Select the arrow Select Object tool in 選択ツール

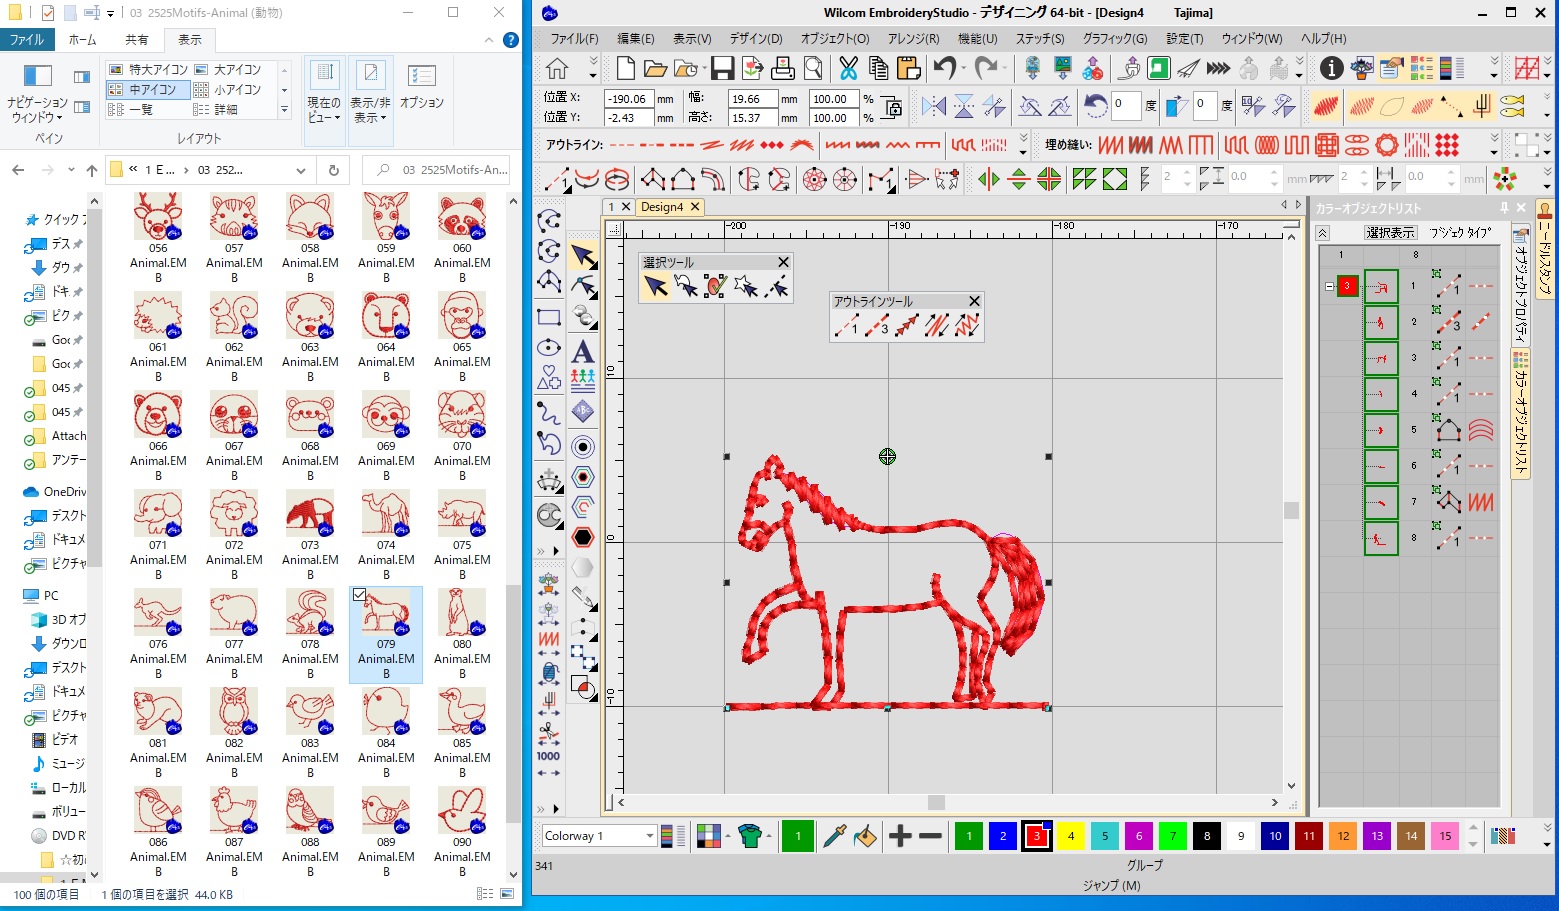655,287
